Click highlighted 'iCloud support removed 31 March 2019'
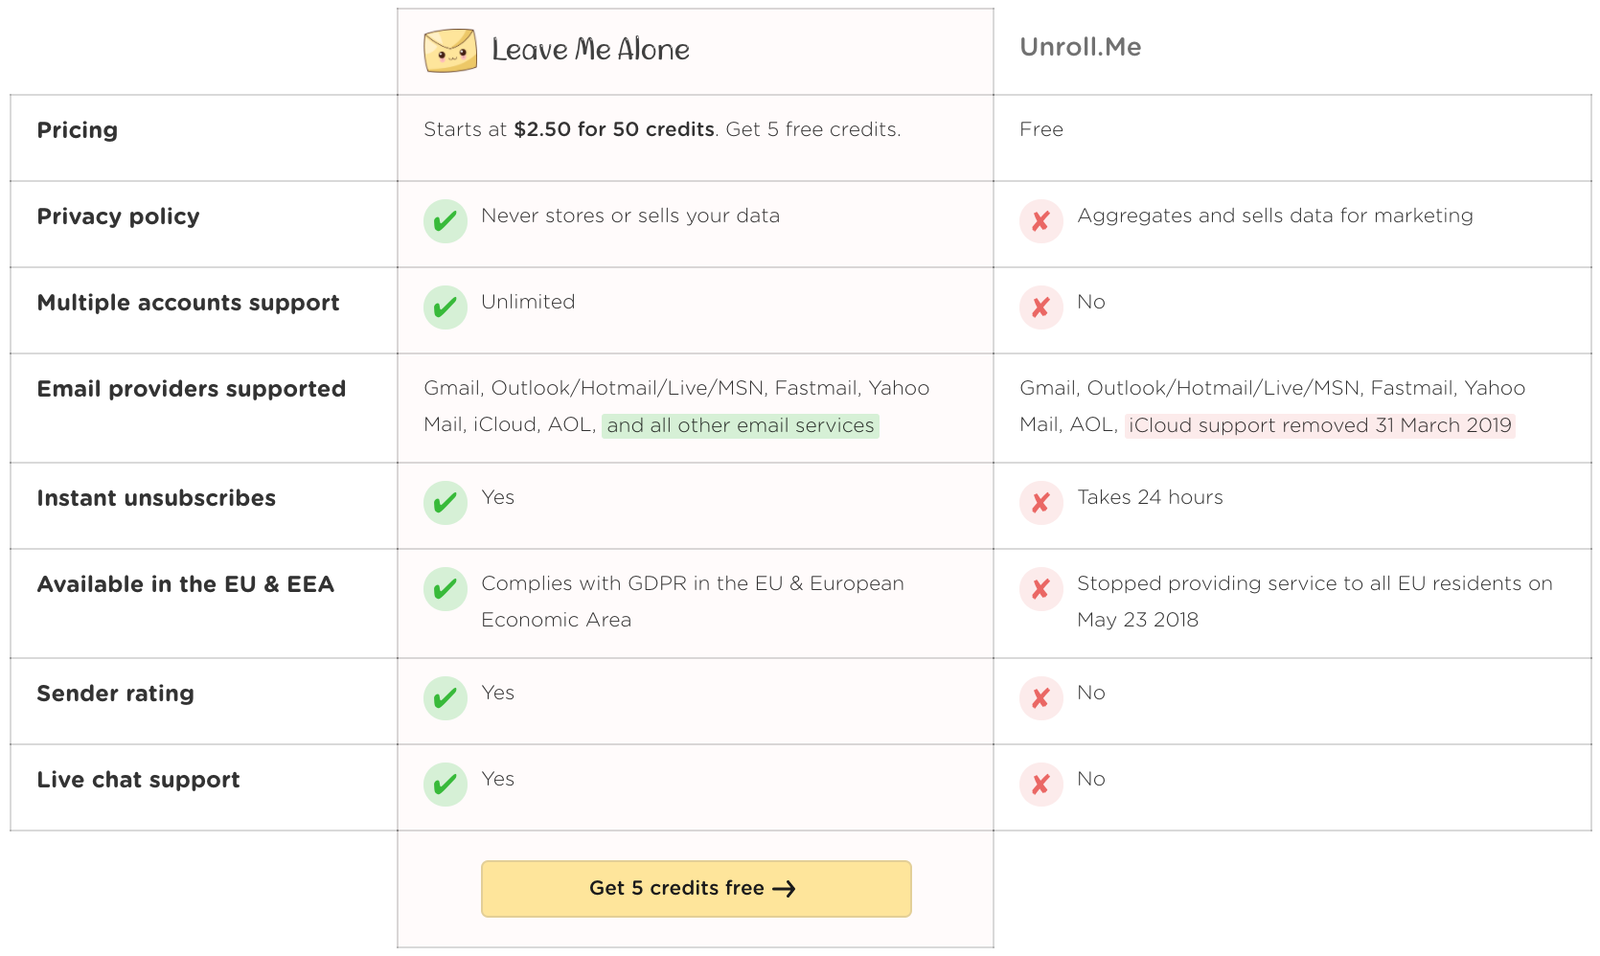Screen dimensions: 1600x956 1320,425
